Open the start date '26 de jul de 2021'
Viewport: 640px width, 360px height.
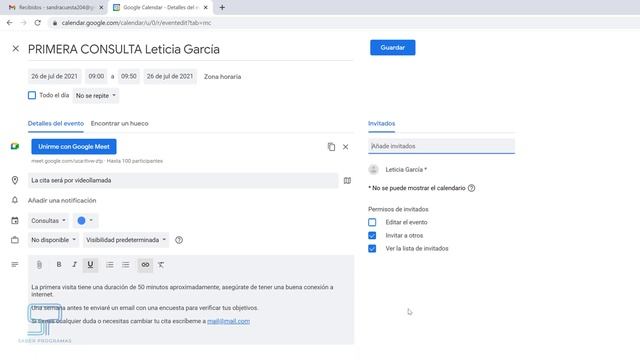pos(54,76)
